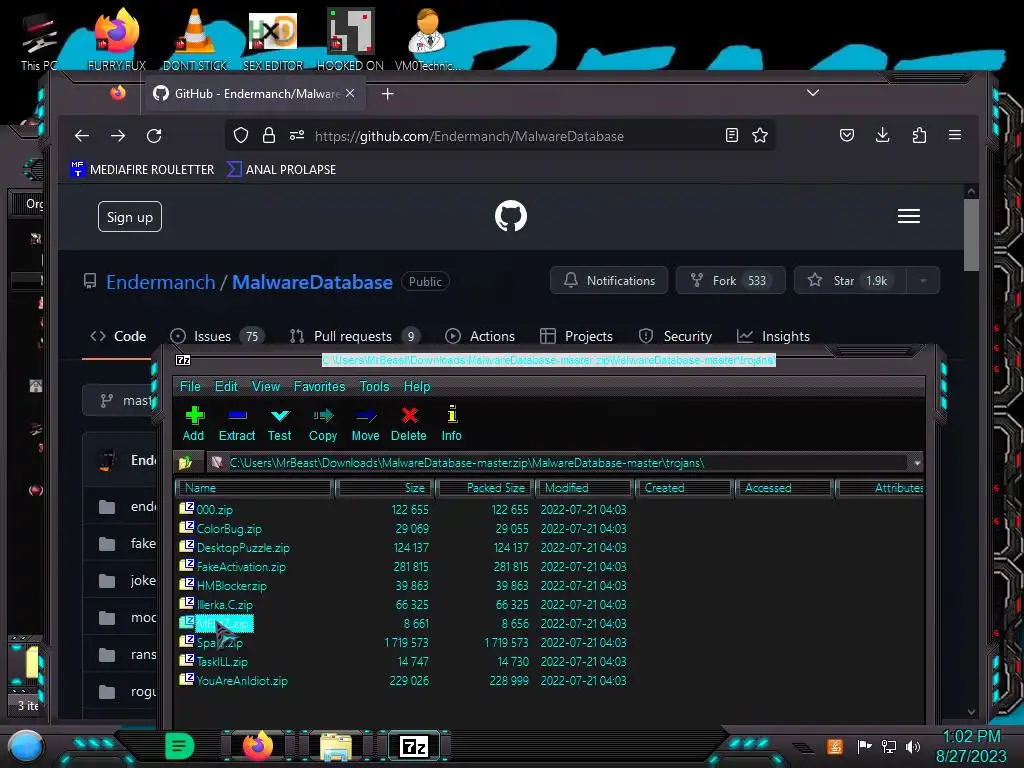Select Illerka.C.zip in the archive list

[x=224, y=604]
